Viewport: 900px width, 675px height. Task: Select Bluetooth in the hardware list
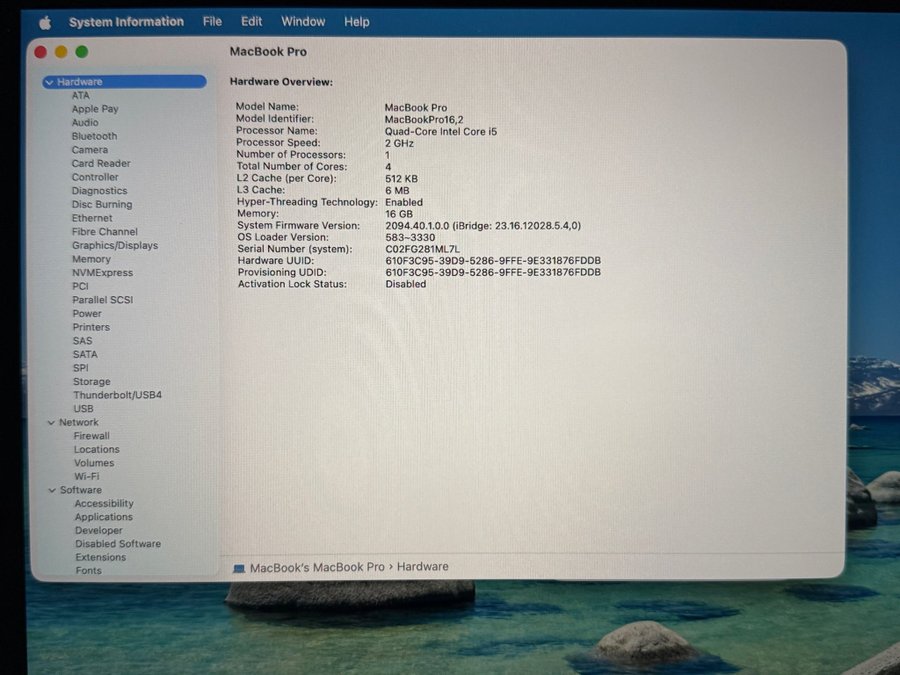[x=94, y=136]
